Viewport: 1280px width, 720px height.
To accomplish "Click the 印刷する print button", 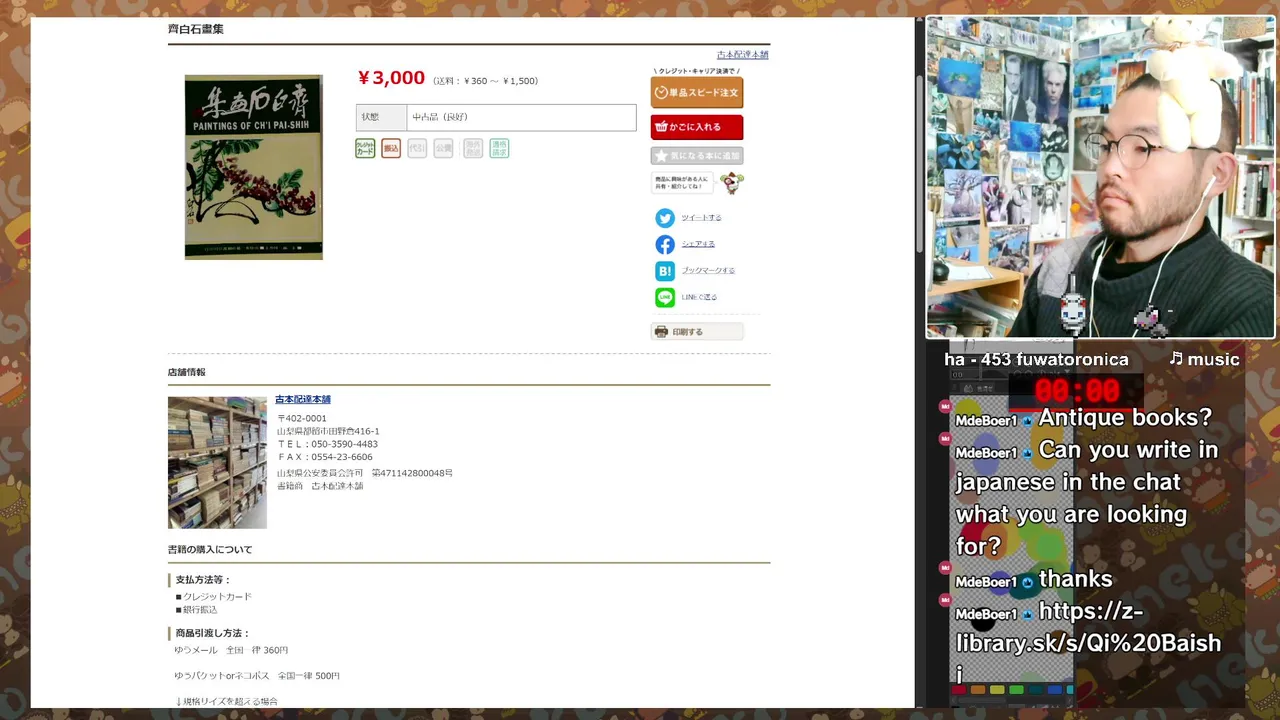I will 697,332.
